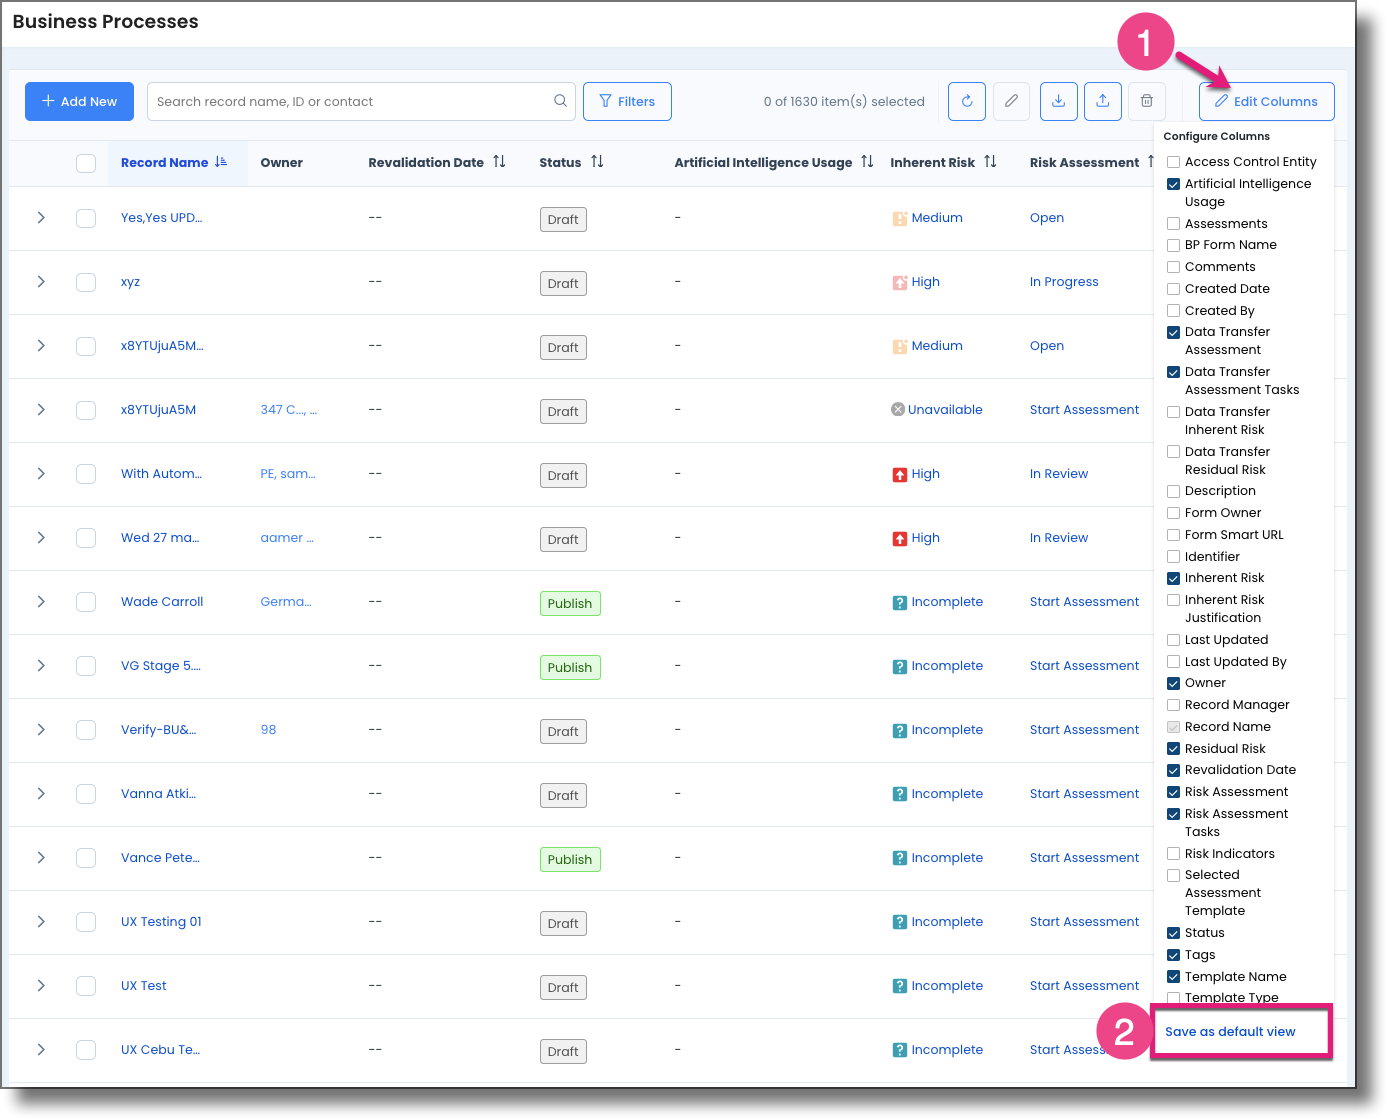Click the Record Name sort icon

[x=221, y=161]
